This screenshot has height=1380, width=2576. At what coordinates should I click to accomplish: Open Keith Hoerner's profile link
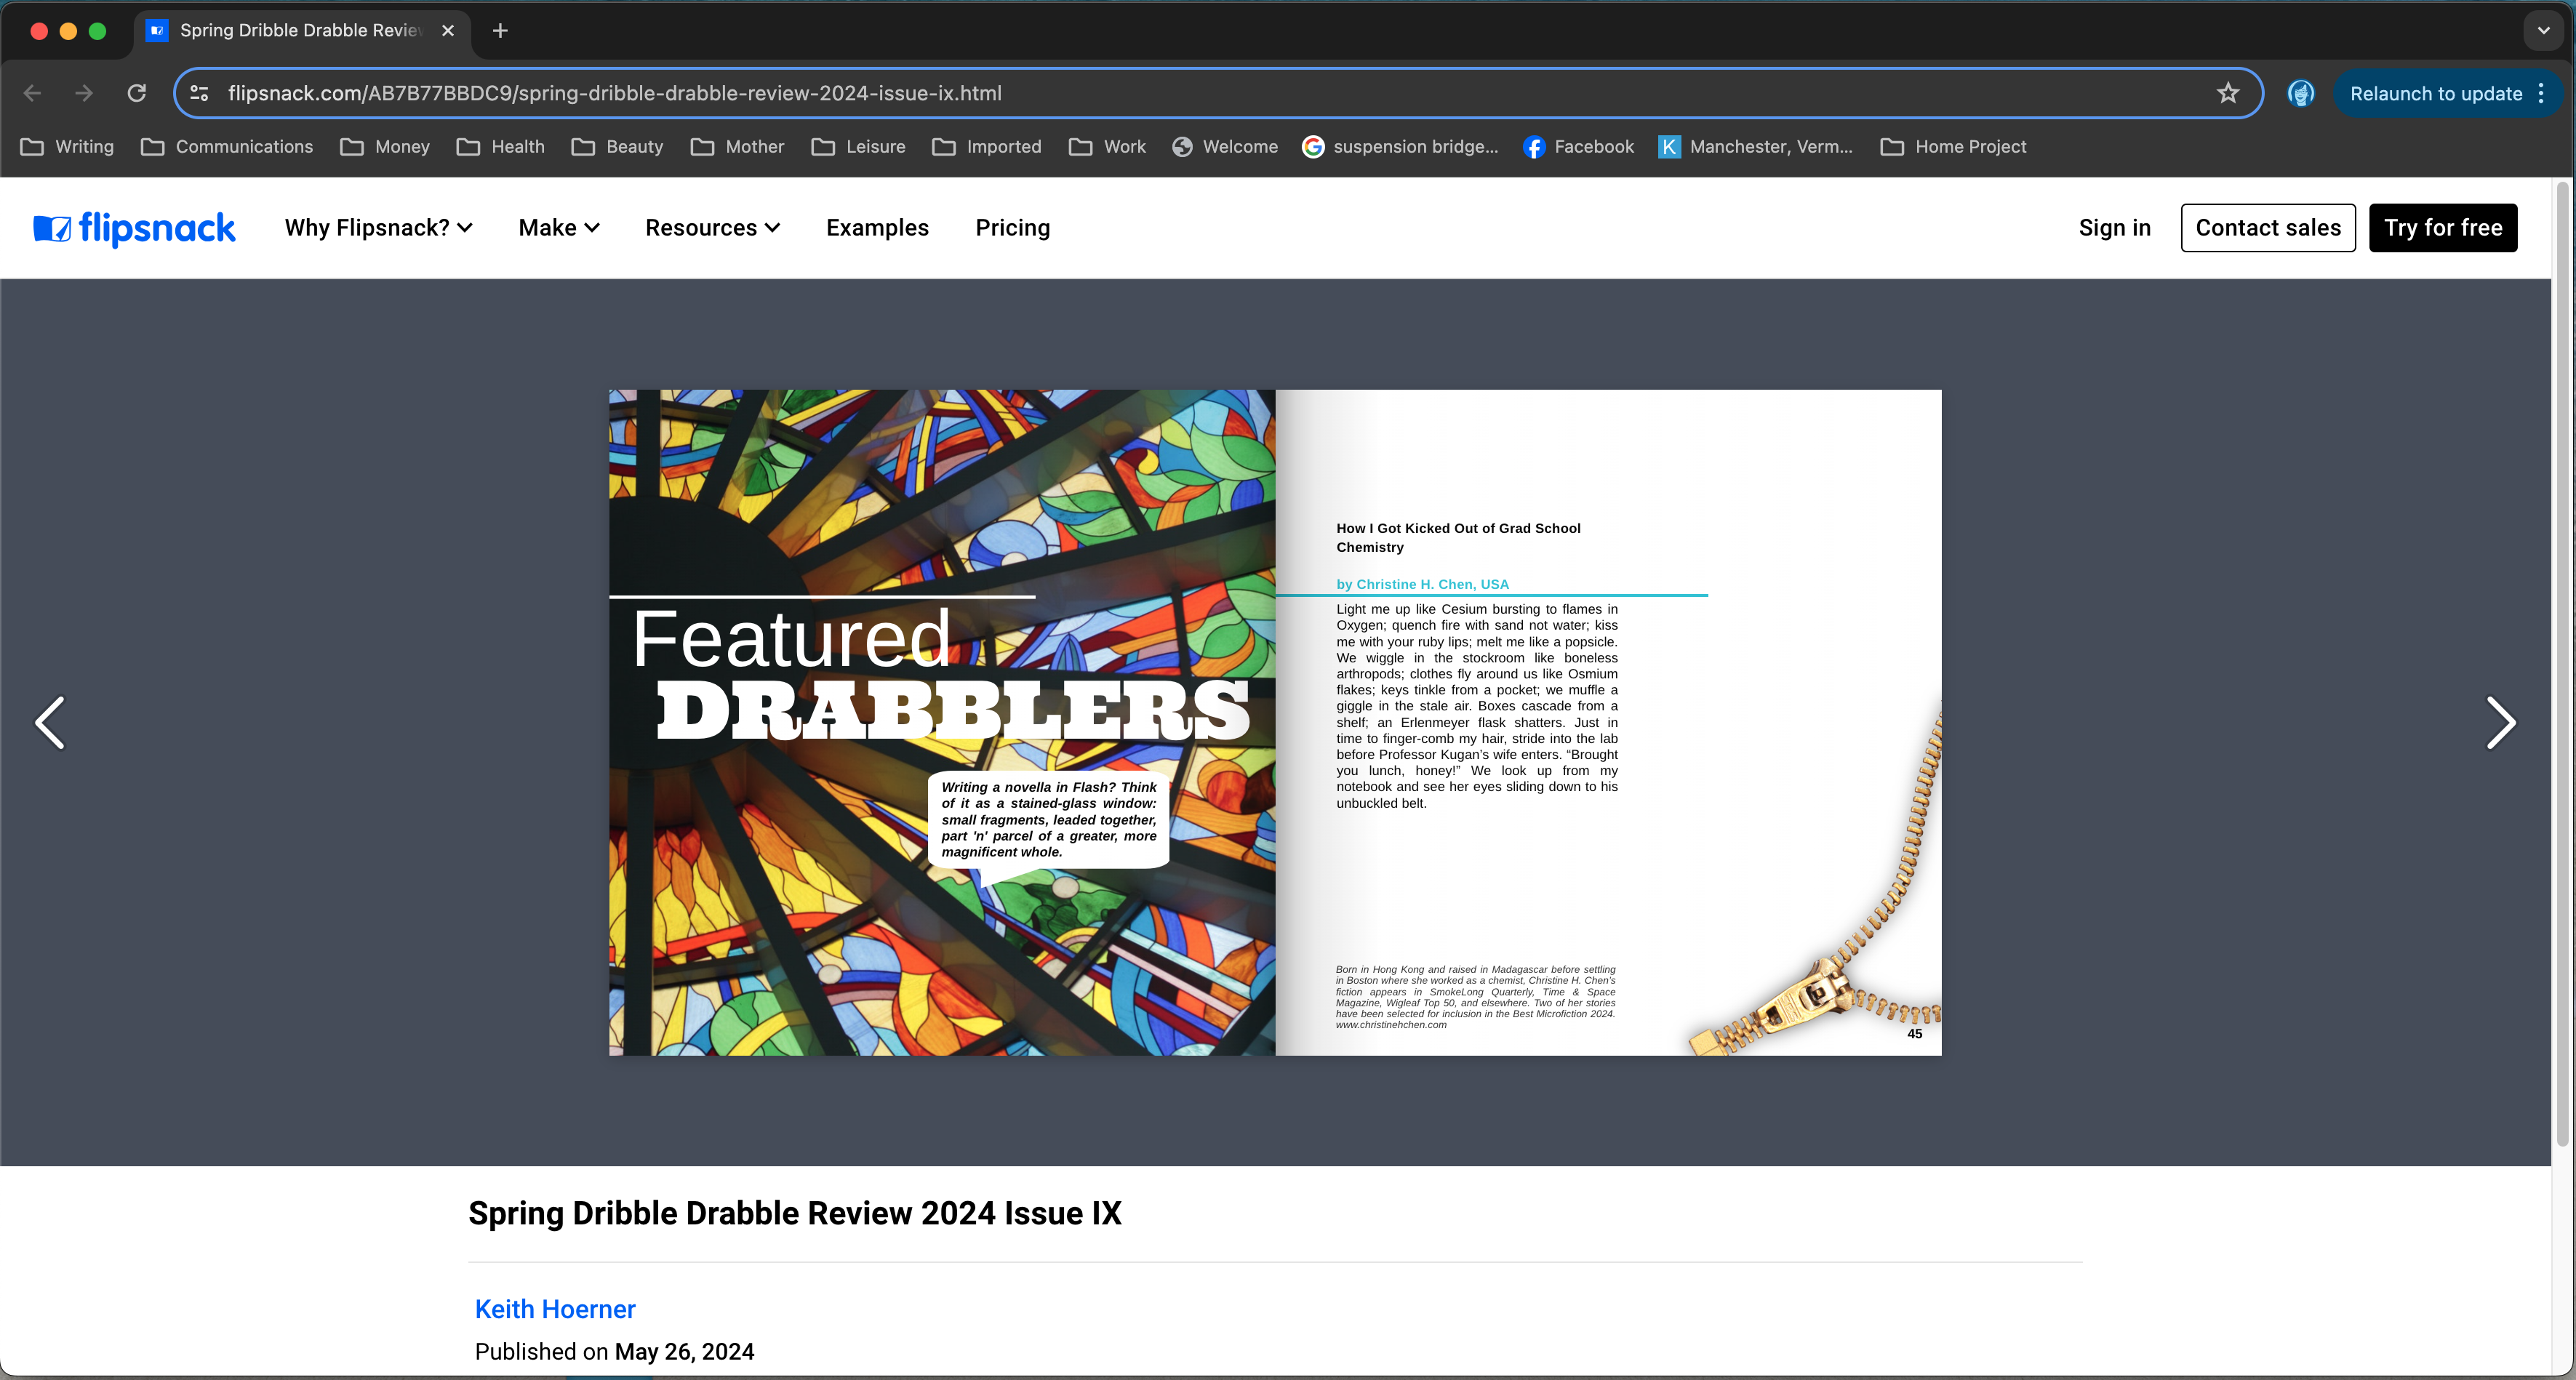pos(555,1309)
